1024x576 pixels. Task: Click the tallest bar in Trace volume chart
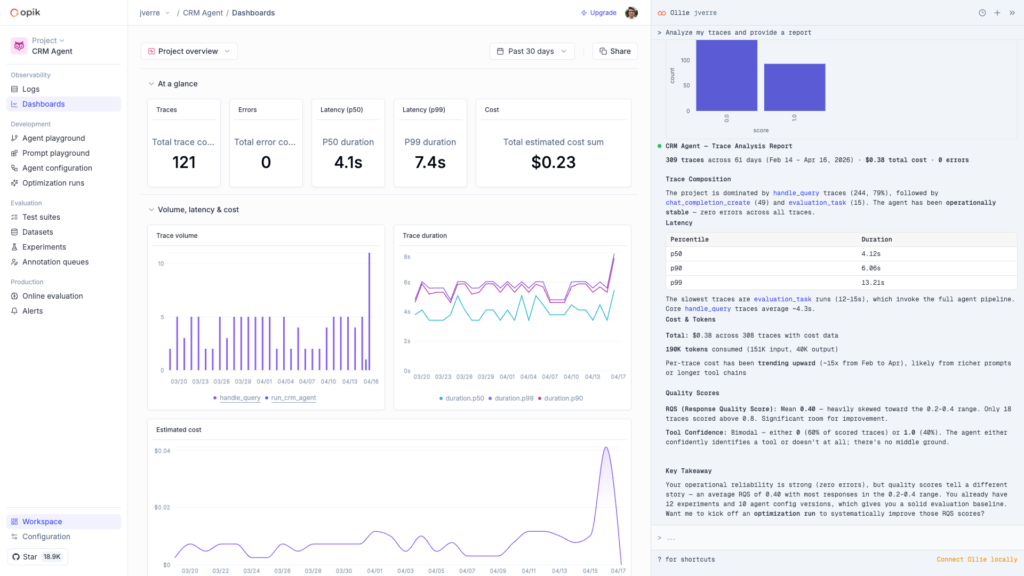point(370,310)
